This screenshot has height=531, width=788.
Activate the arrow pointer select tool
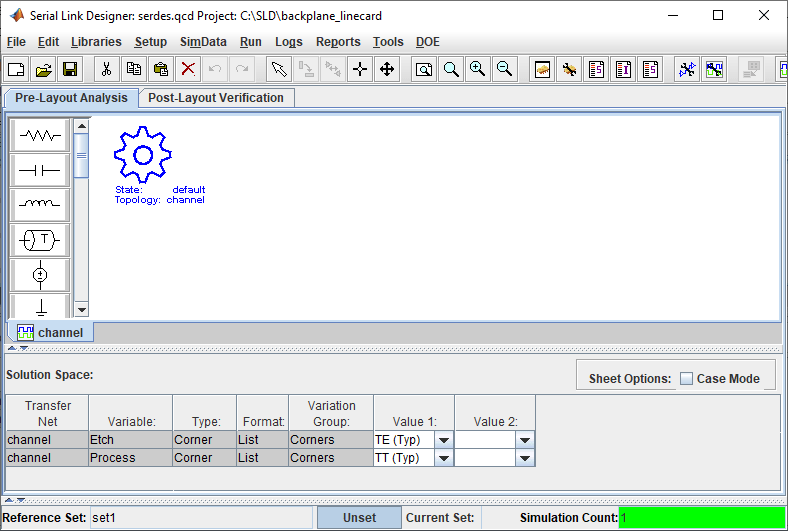(x=278, y=69)
